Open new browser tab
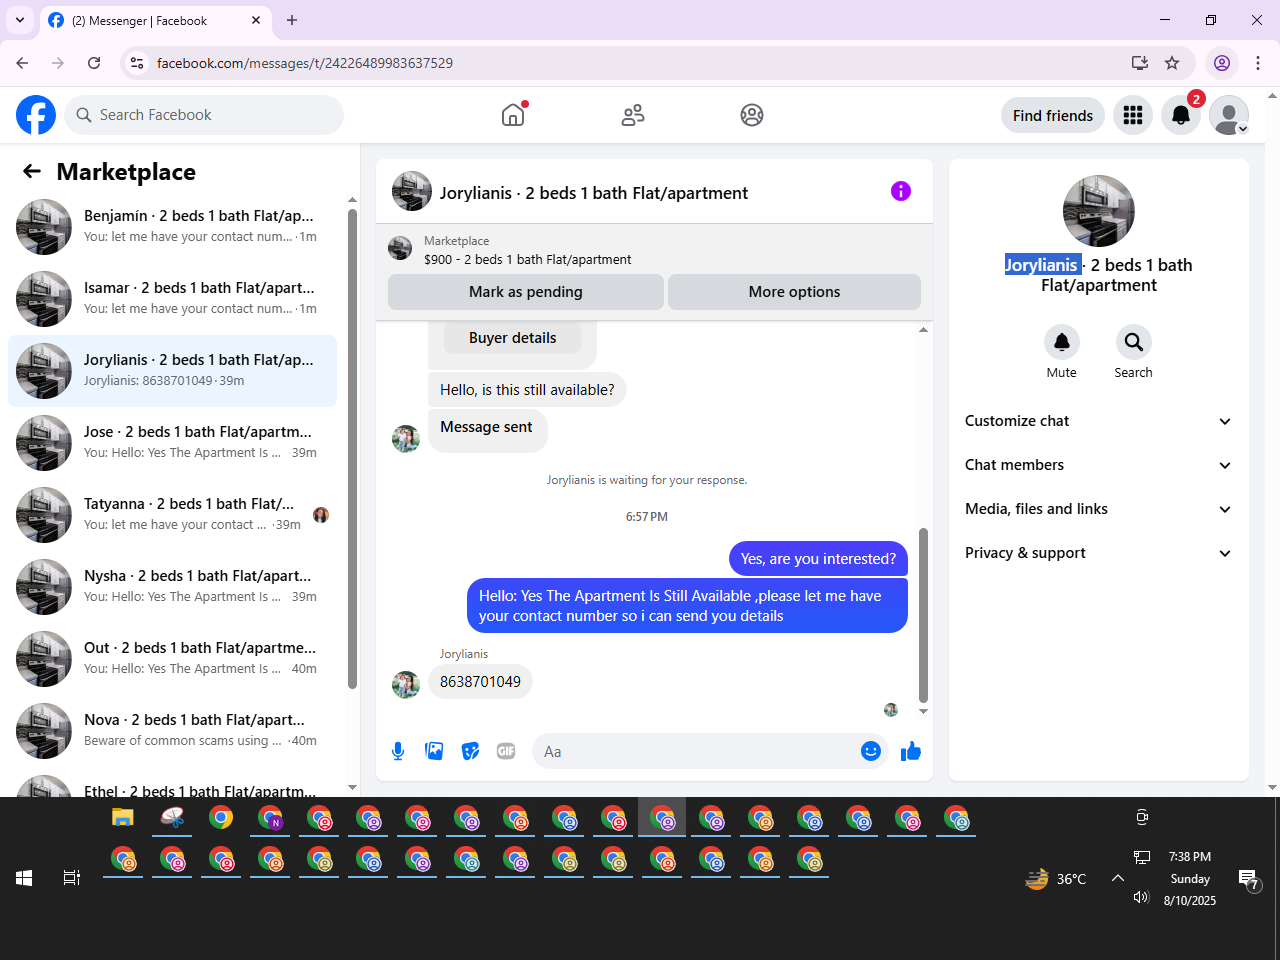This screenshot has width=1280, height=960. [292, 20]
